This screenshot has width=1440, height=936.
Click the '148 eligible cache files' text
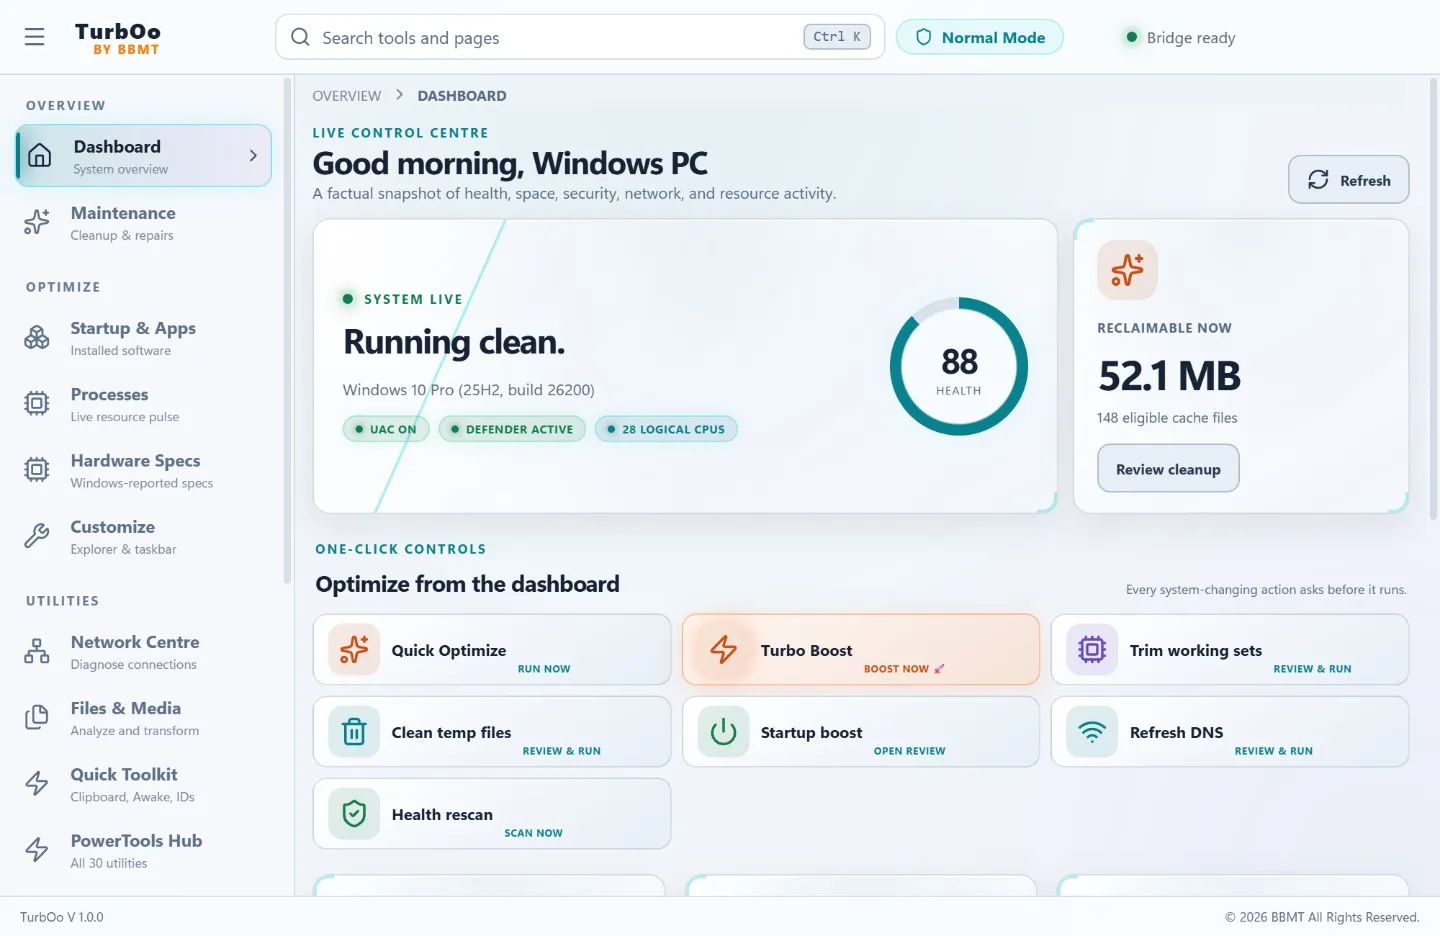[1167, 418]
